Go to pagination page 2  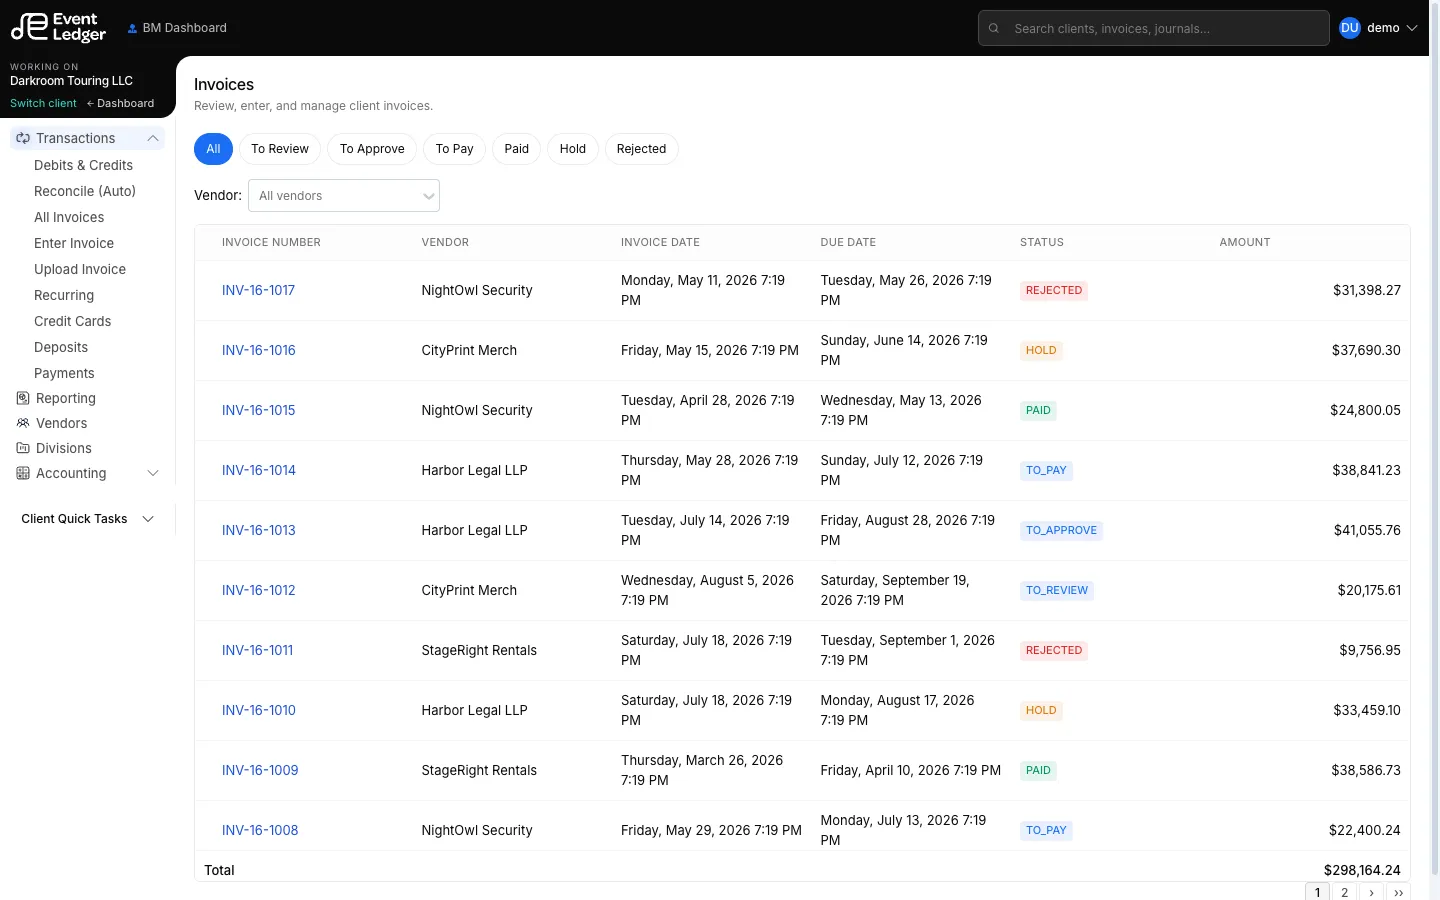point(1344,892)
